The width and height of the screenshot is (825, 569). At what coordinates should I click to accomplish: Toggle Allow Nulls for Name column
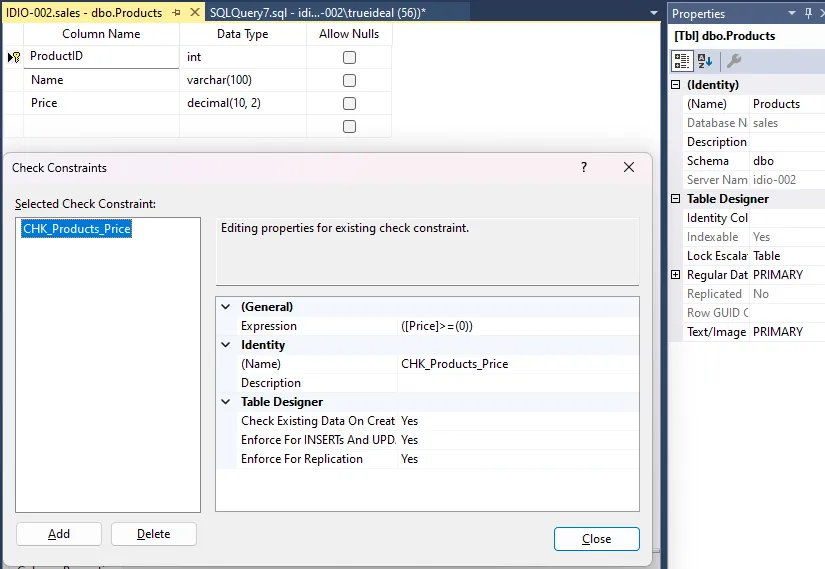(349, 81)
